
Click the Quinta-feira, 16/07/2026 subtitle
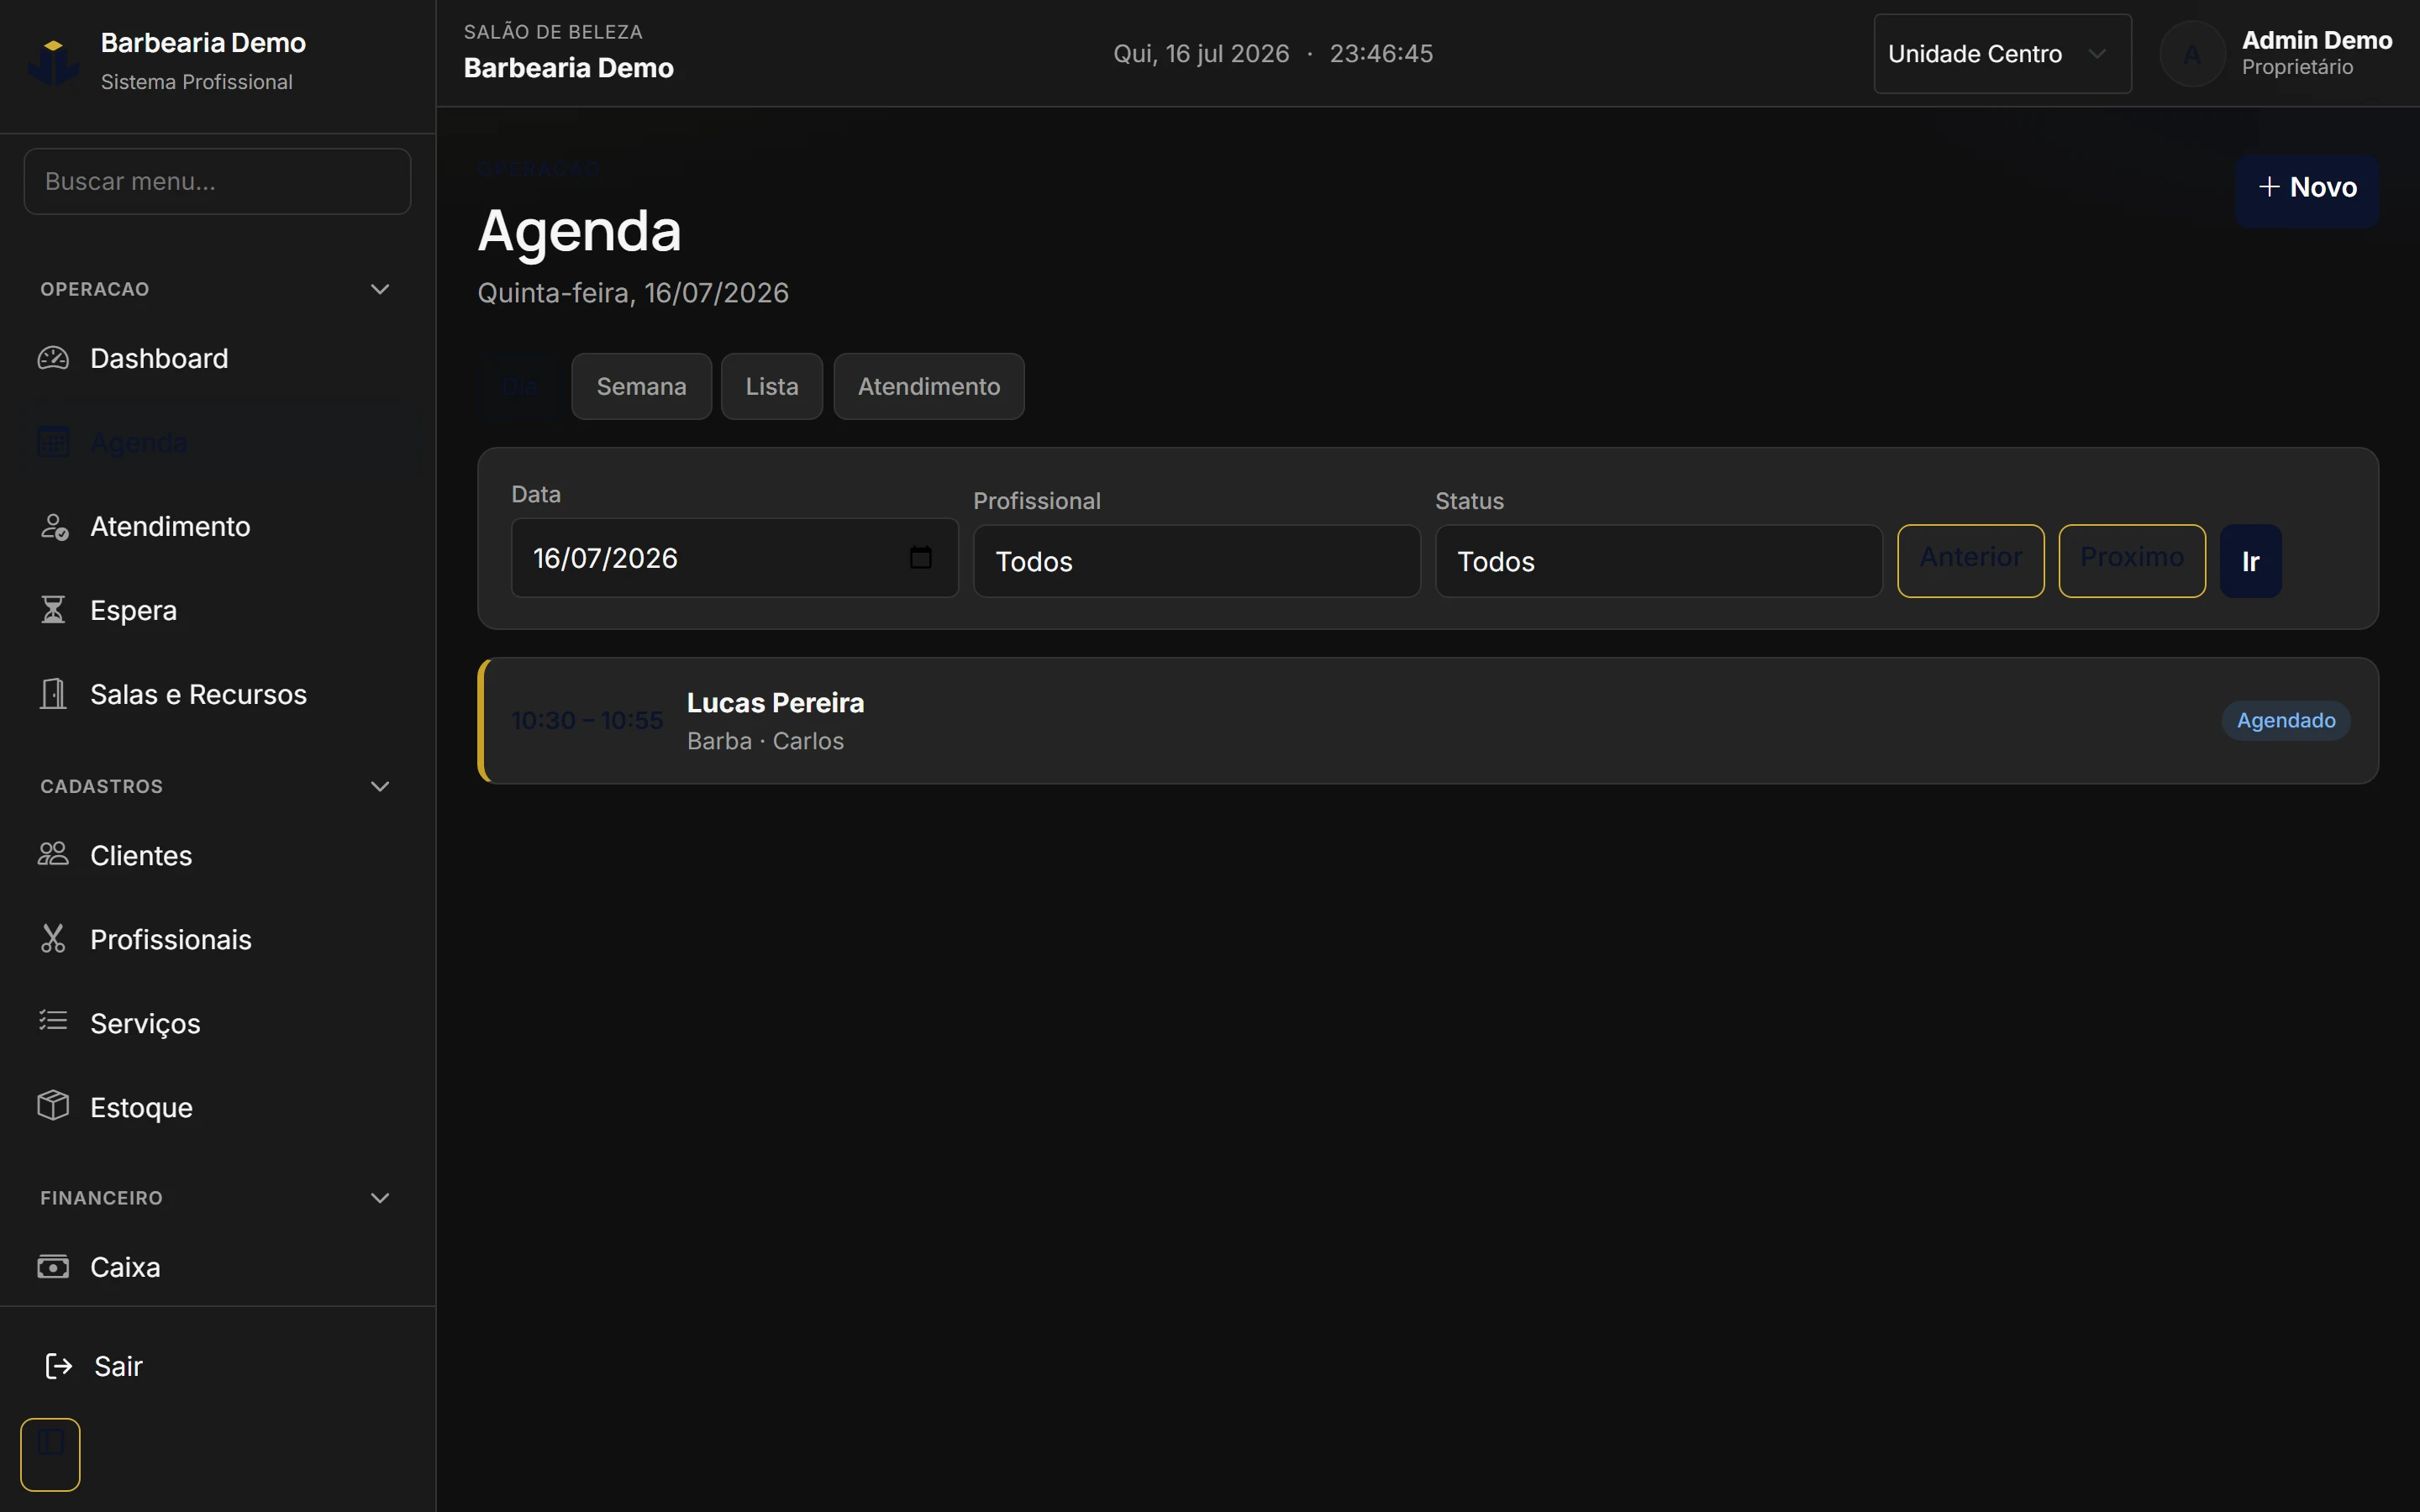click(633, 293)
